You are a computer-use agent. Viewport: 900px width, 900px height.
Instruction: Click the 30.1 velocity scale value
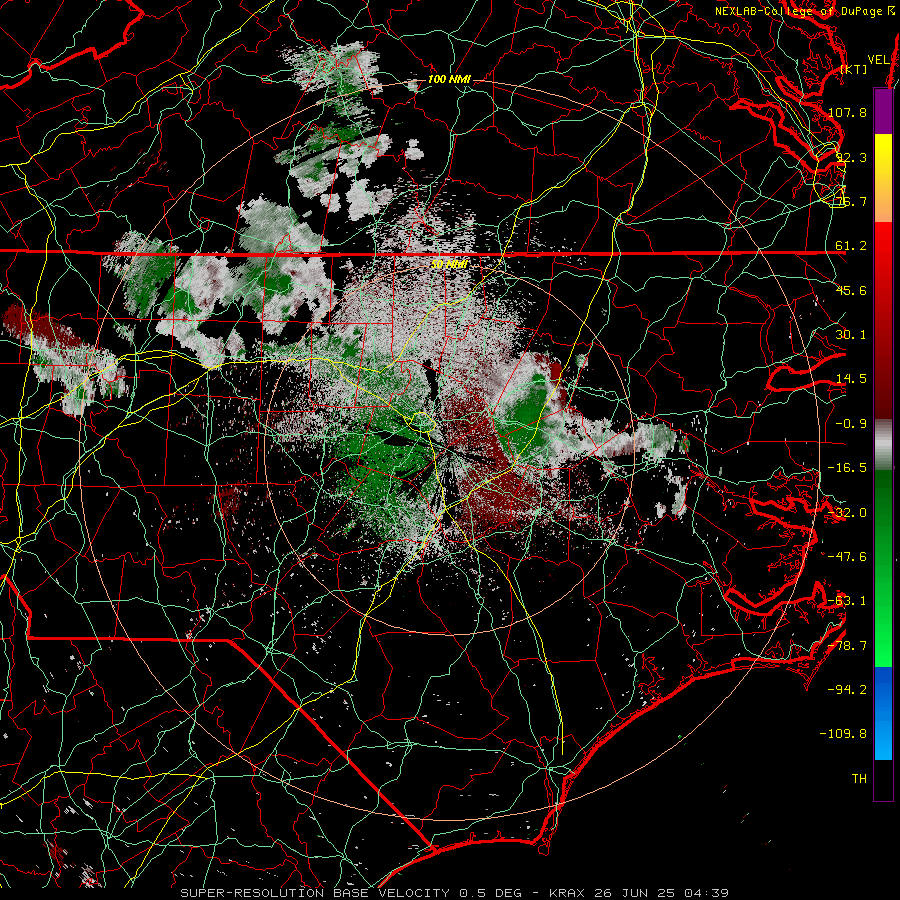coord(851,335)
